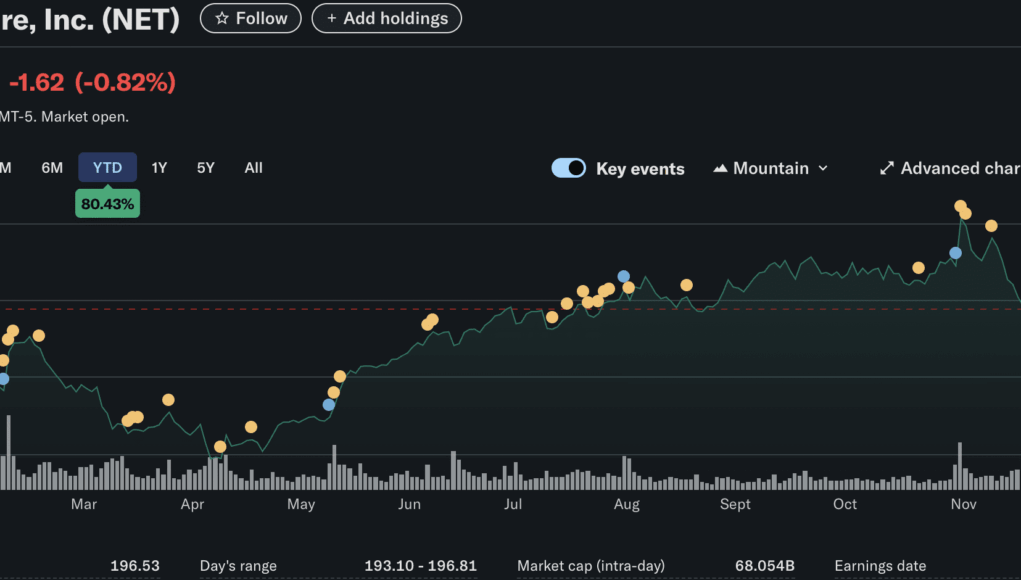Switch to the 6M time range

[52, 168]
